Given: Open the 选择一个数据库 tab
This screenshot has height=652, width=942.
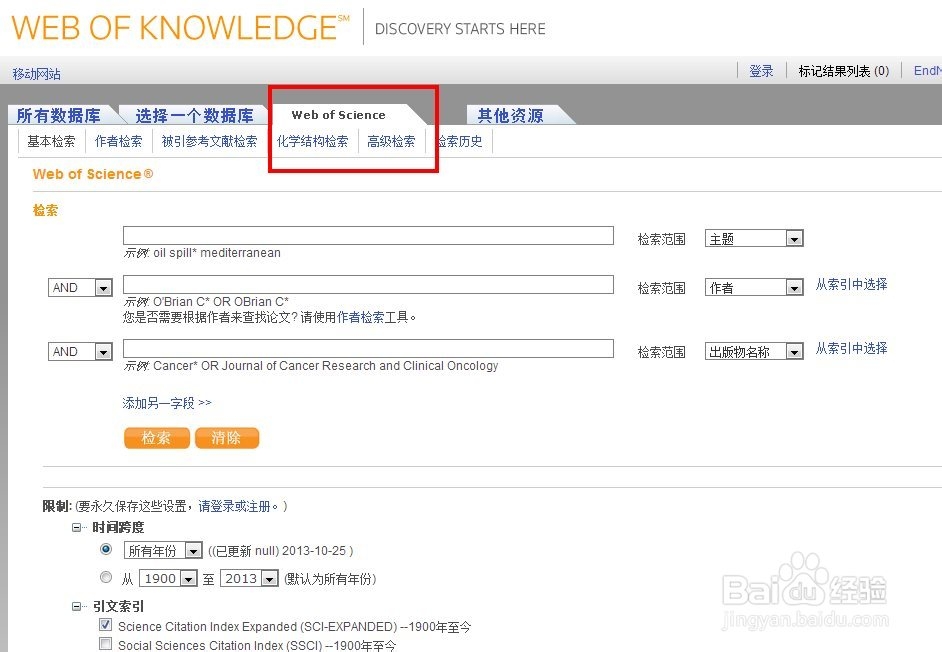Looking at the screenshot, I should 194,115.
